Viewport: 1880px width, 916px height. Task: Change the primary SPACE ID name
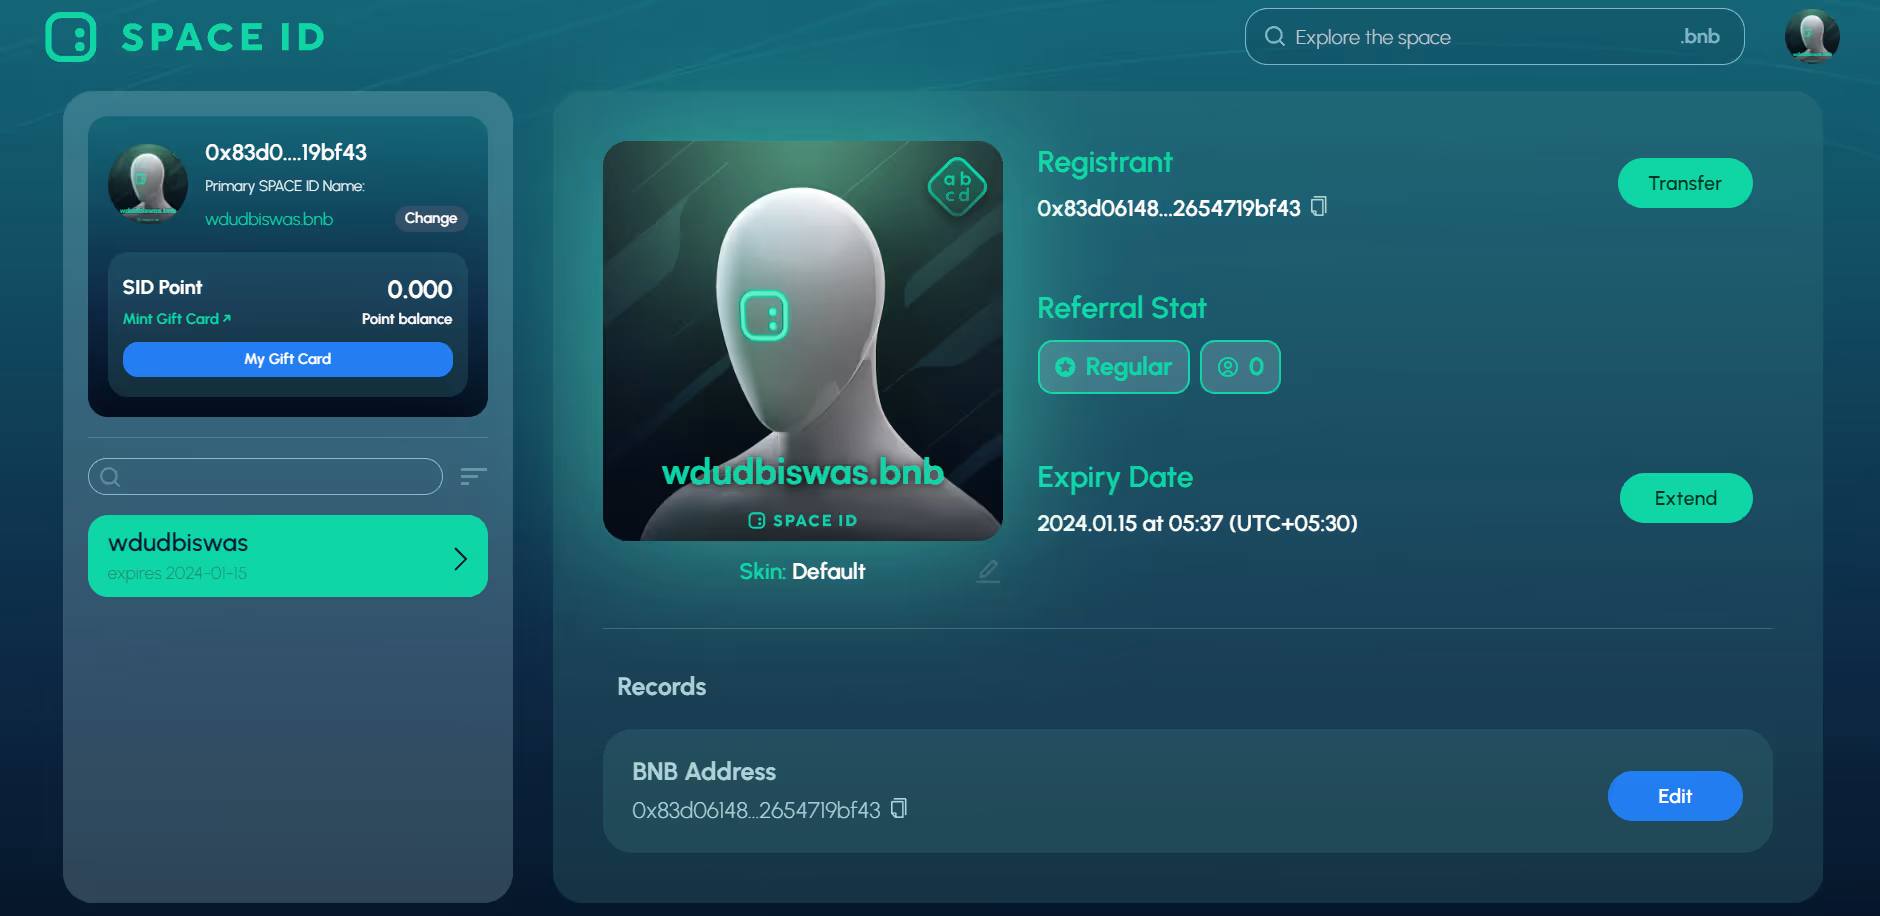[430, 218]
